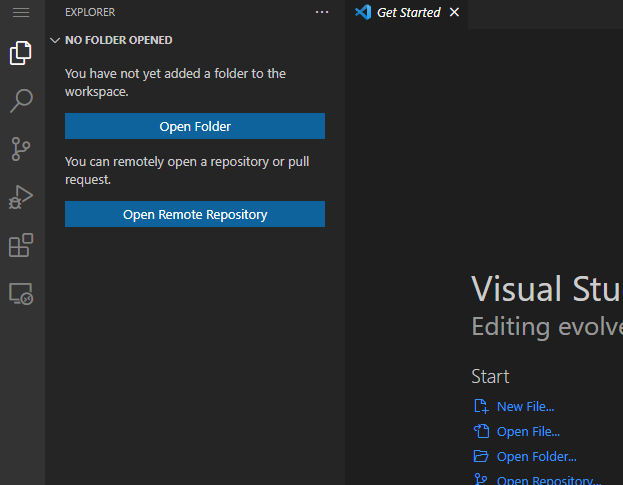Open the Source Control branch icon
The width and height of the screenshot is (623, 485).
pyautogui.click(x=21, y=149)
